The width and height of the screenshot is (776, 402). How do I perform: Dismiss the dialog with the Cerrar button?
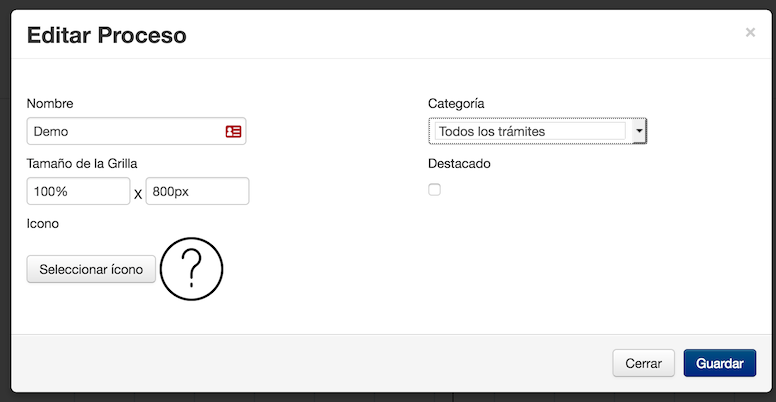643,363
